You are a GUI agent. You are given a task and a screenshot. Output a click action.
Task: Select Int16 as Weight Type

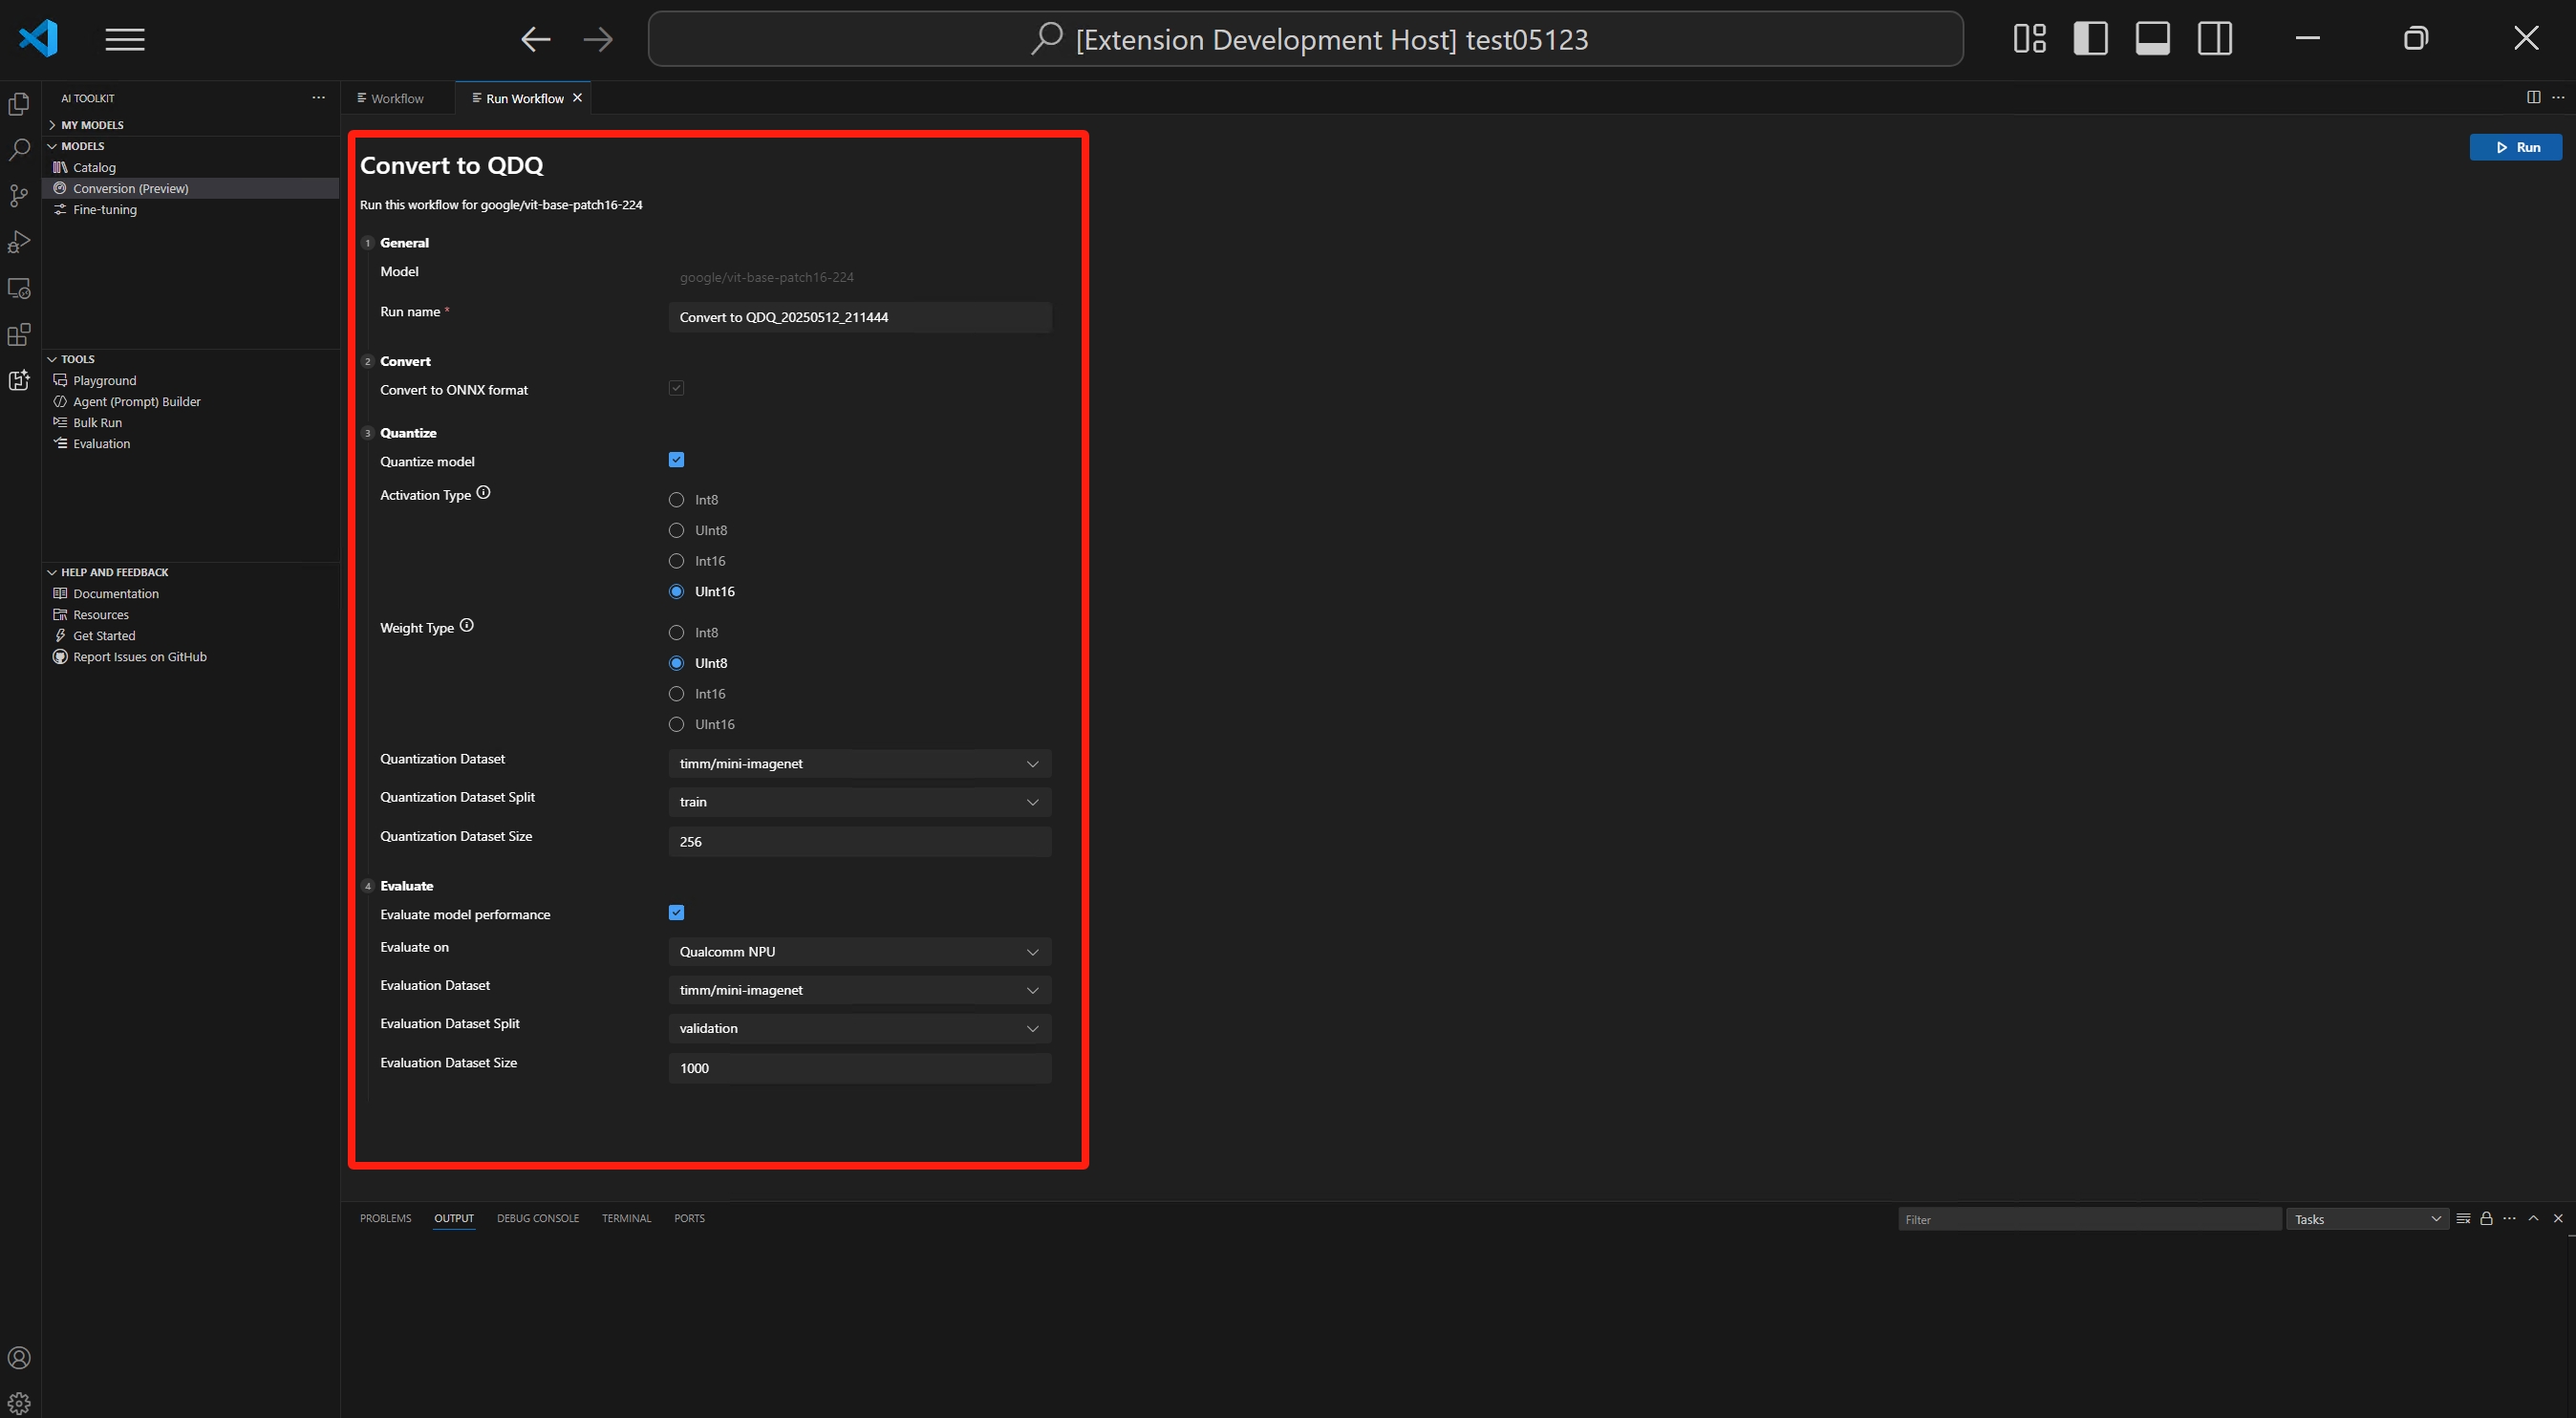pos(676,693)
